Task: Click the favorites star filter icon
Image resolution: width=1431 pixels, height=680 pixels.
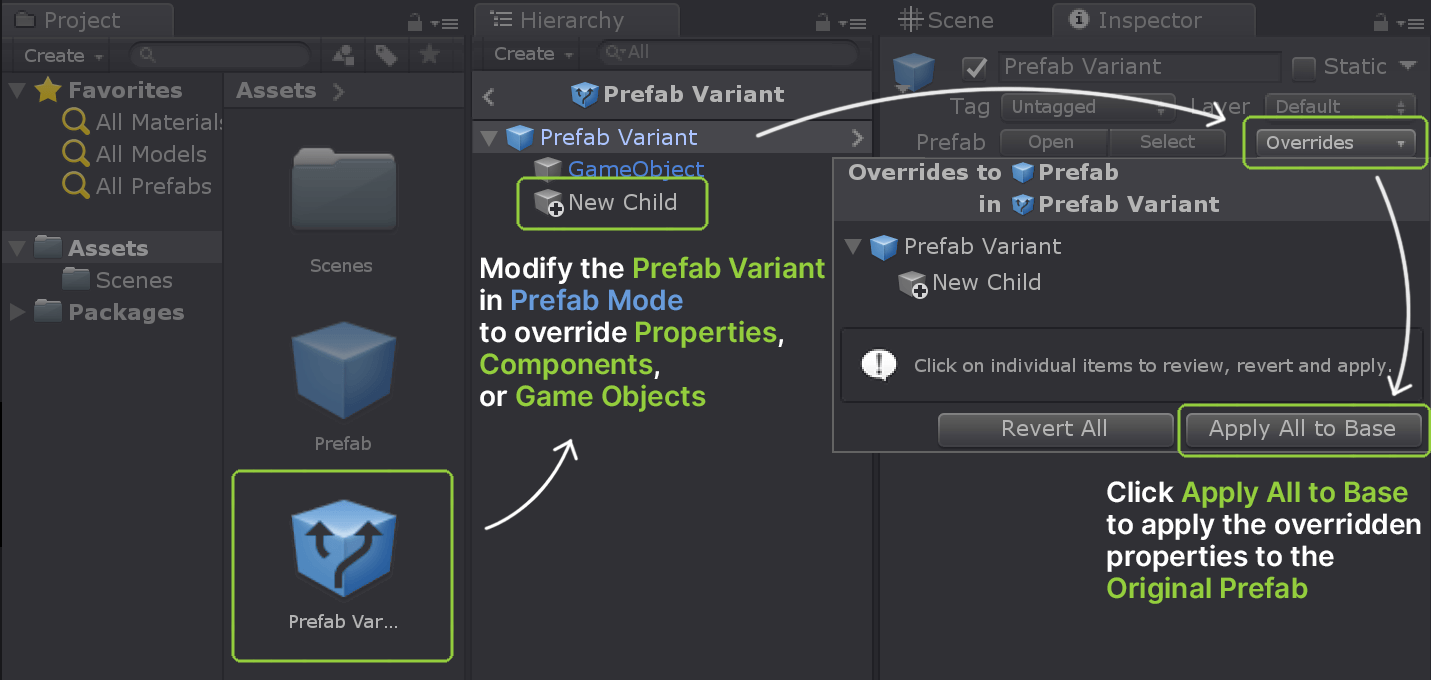Action: point(429,55)
